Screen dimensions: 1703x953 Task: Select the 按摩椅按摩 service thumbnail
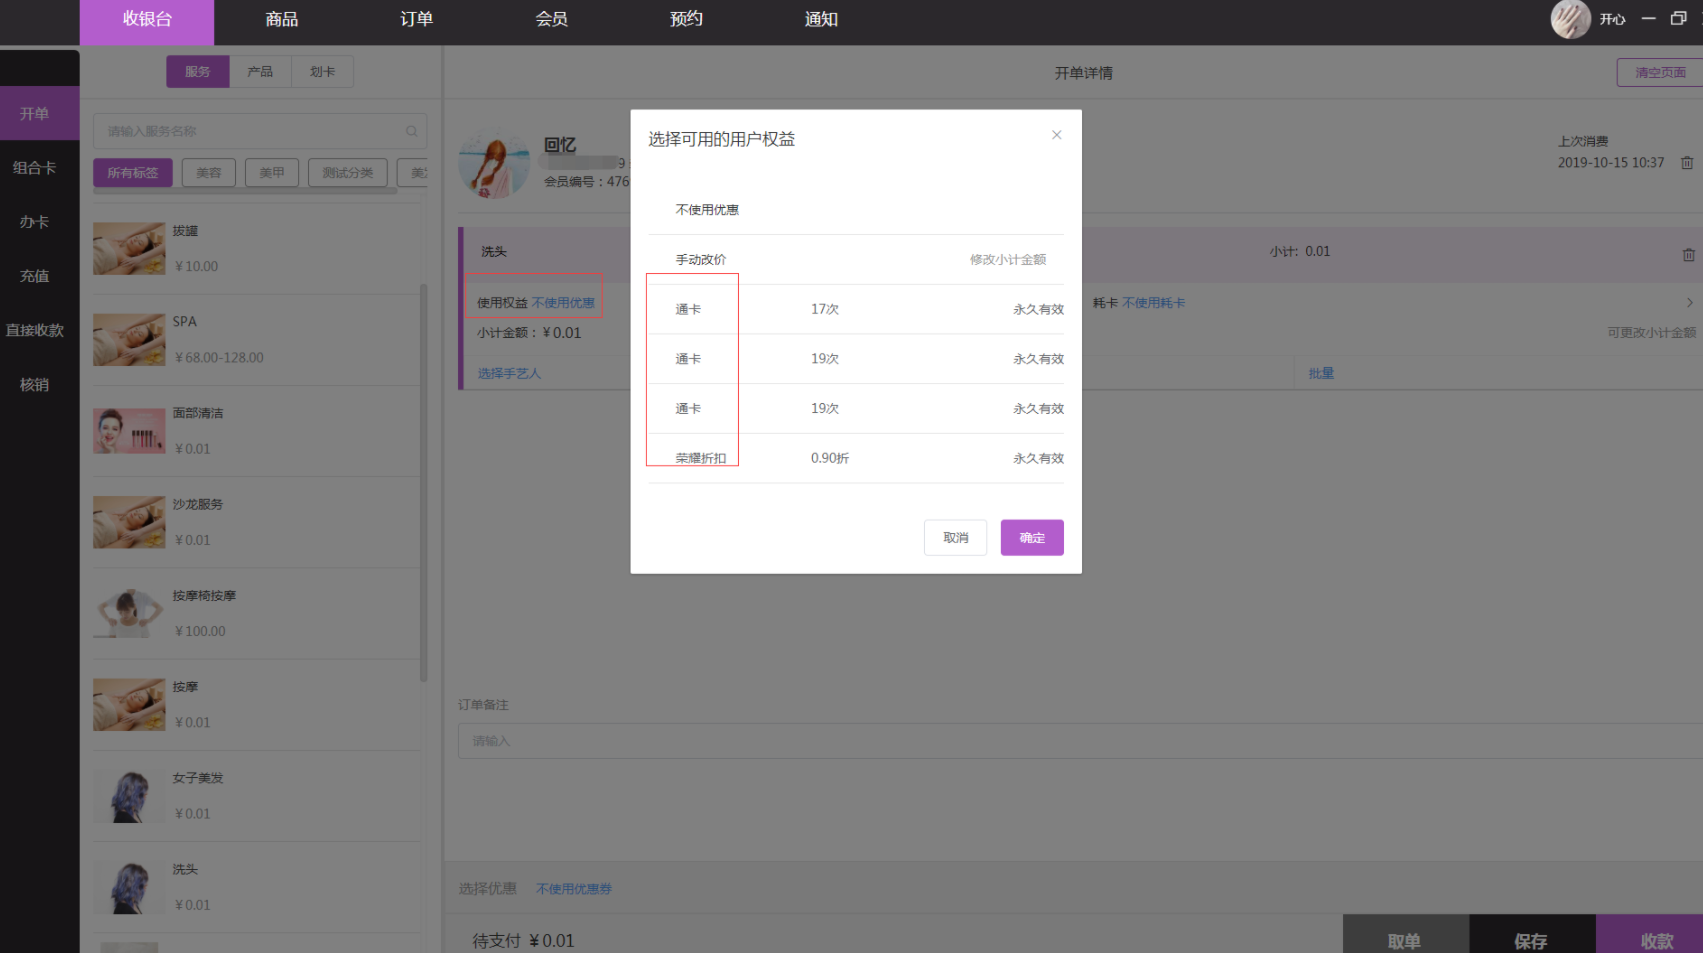point(129,613)
